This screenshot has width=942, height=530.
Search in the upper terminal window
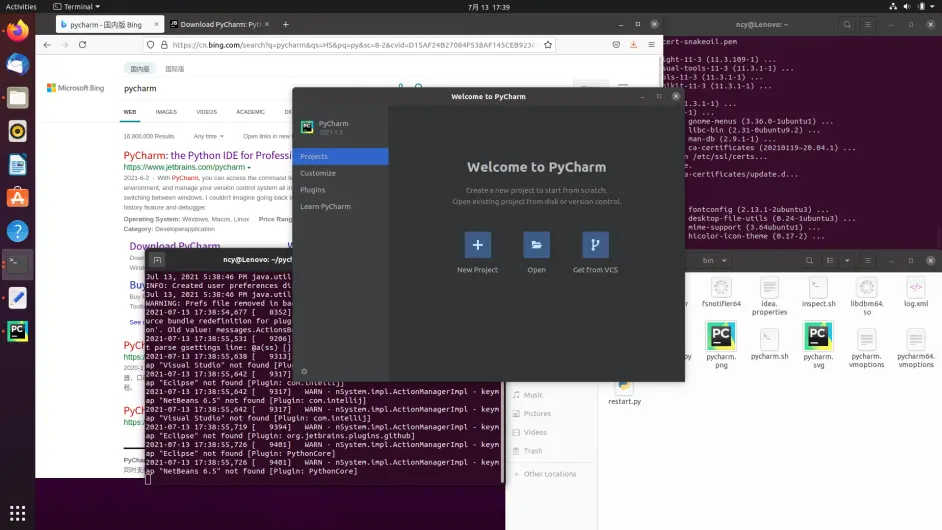(x=847, y=25)
